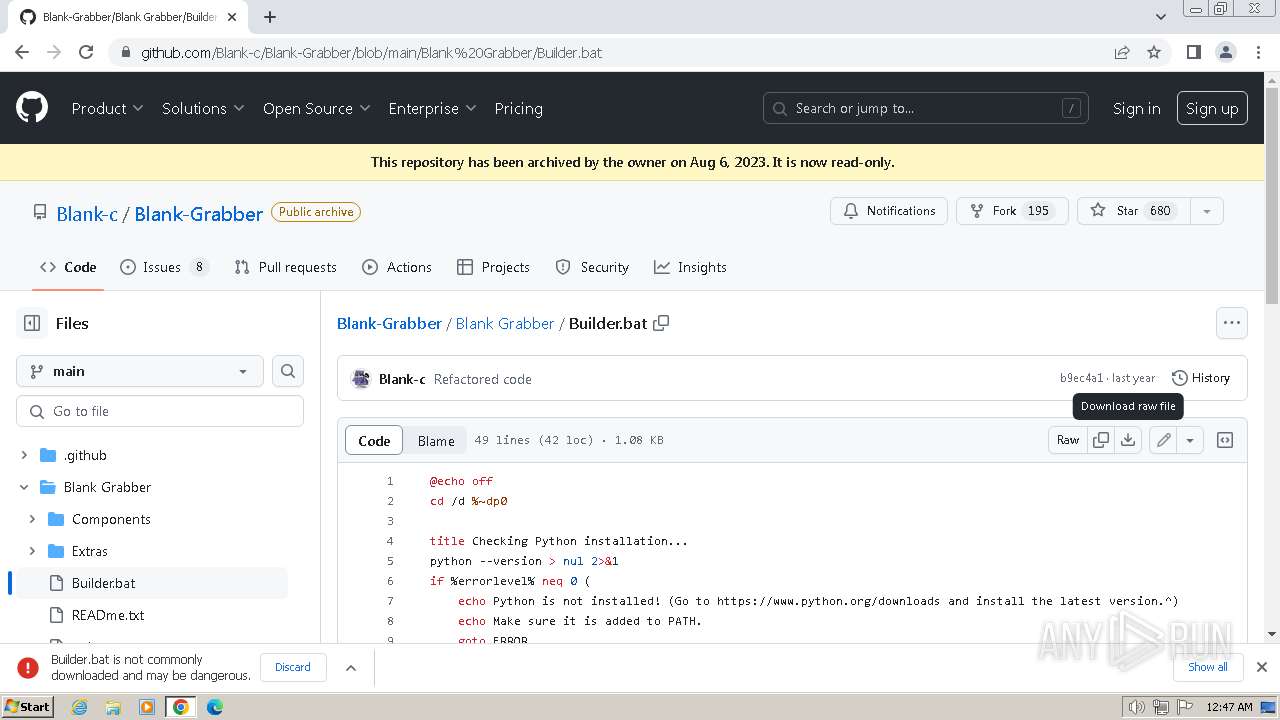Switch to the Code view

tap(374, 440)
